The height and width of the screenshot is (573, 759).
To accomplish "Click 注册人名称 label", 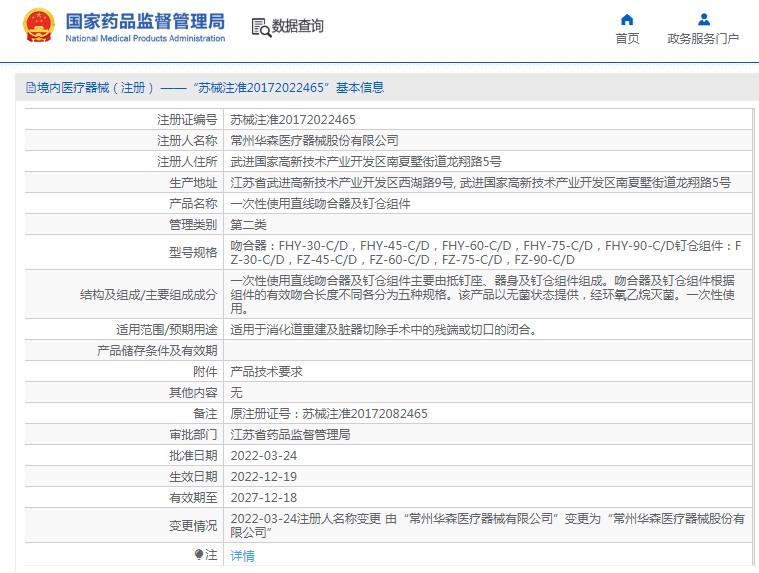I will point(187,140).
